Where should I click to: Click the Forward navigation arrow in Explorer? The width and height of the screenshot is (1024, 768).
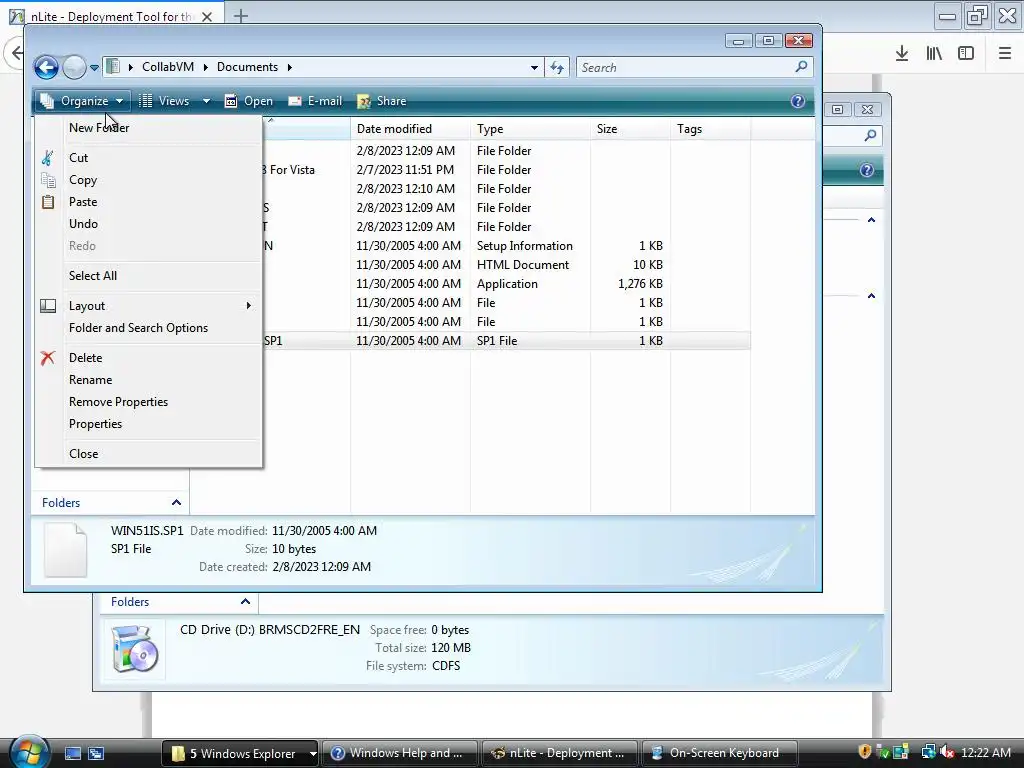[74, 67]
